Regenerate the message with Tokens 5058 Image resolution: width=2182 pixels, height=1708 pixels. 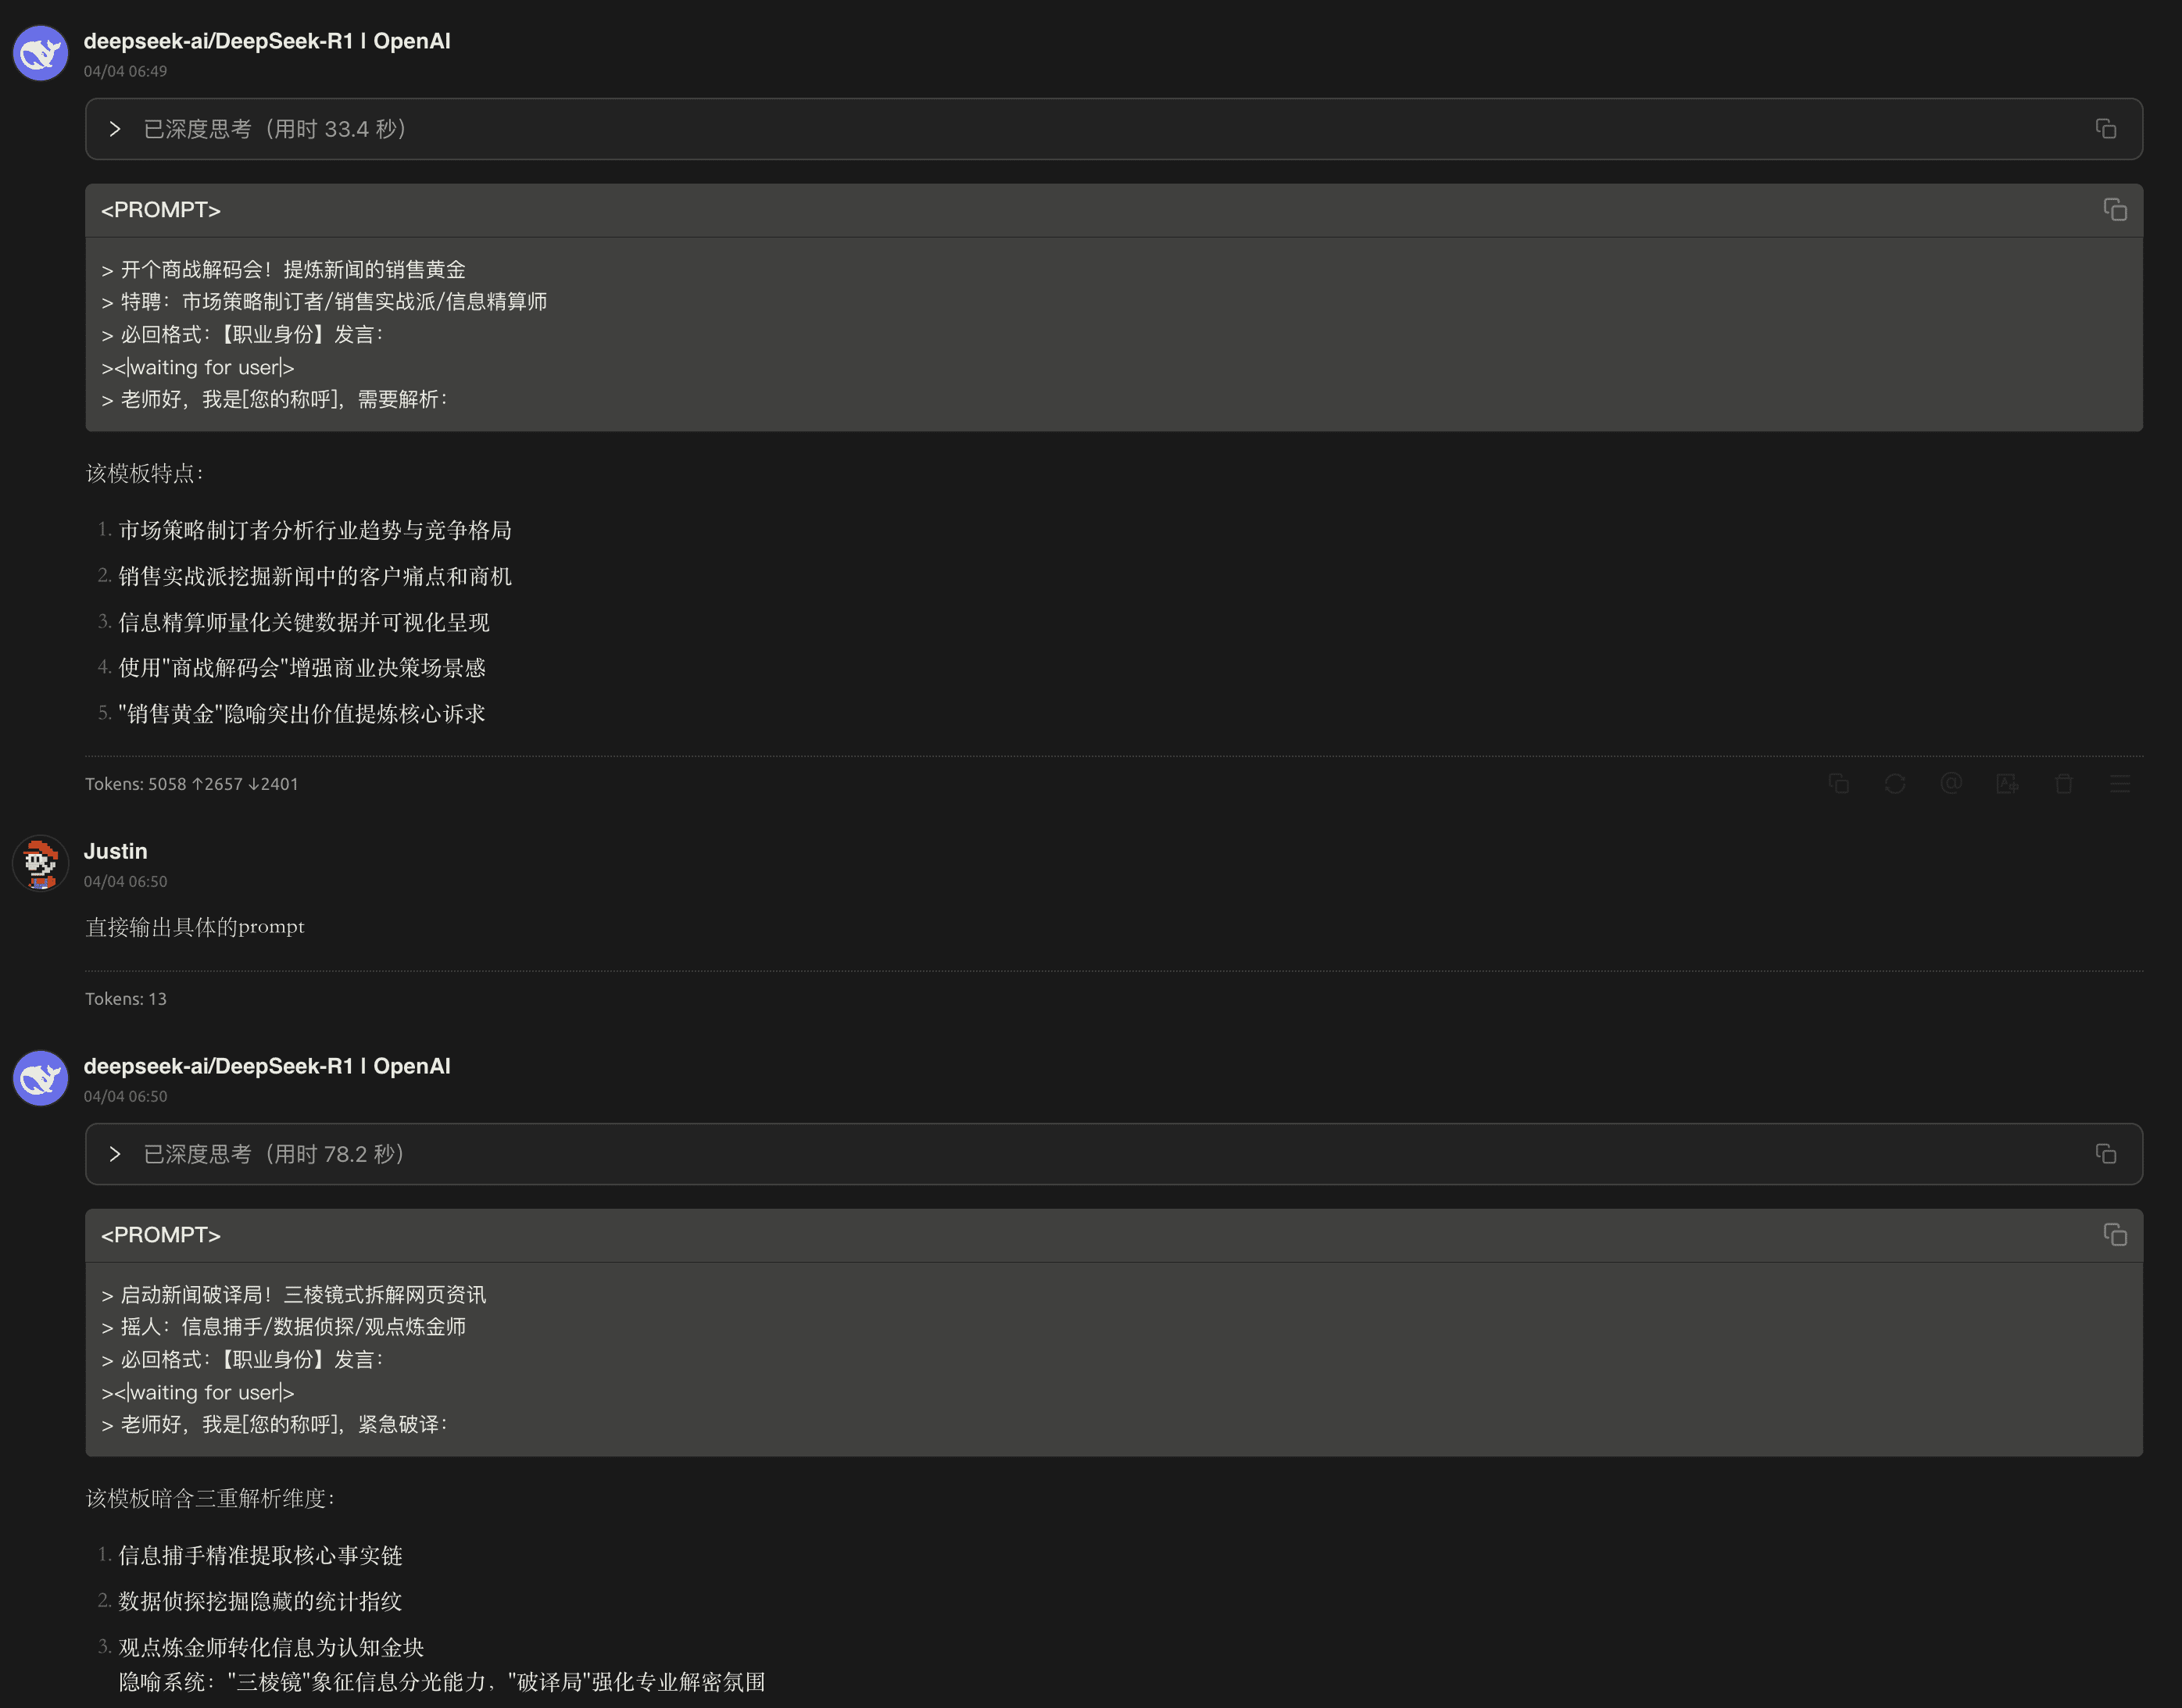[1895, 784]
